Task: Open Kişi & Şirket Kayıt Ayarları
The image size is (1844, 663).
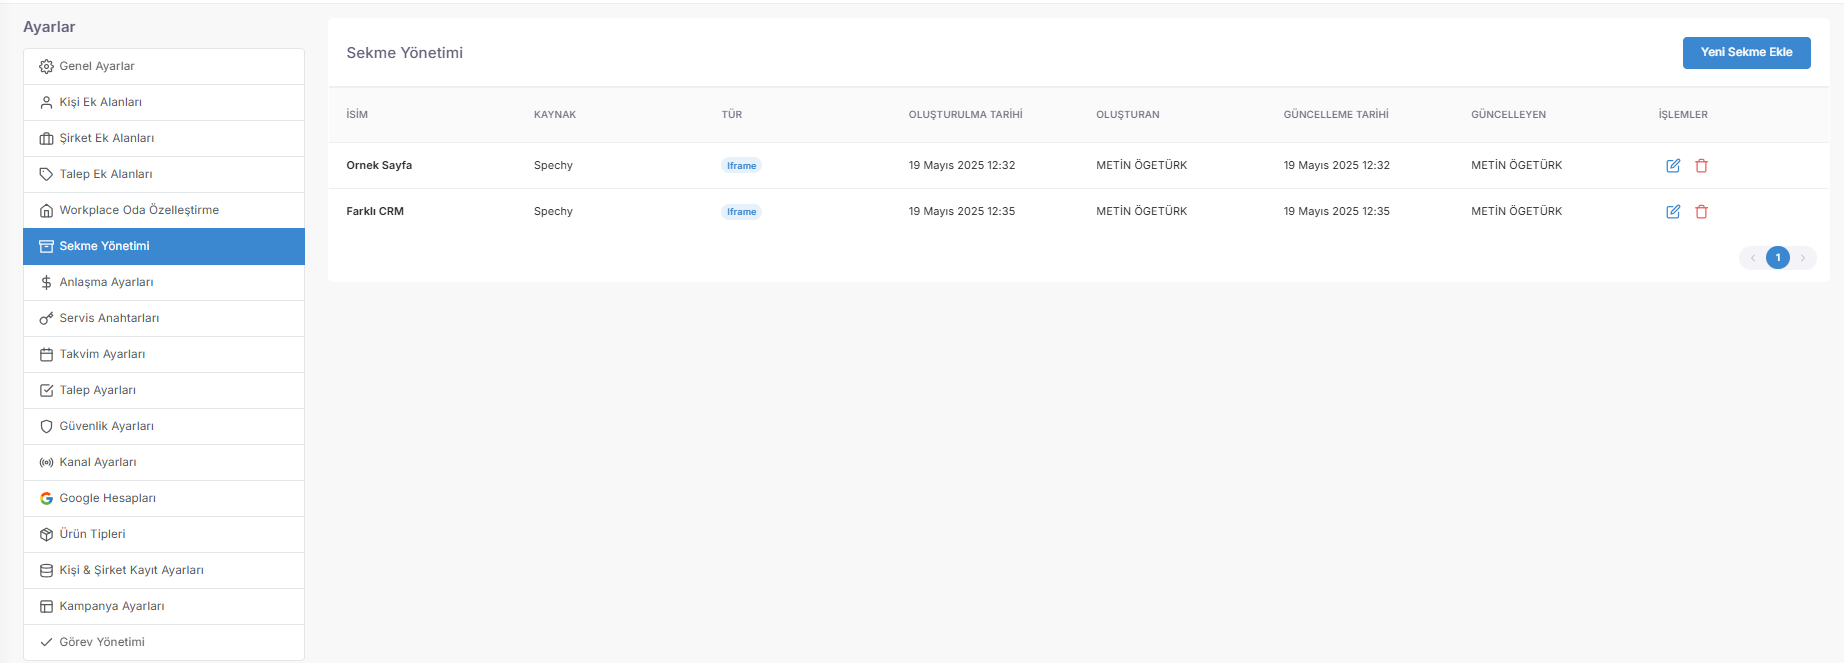Action: click(164, 571)
